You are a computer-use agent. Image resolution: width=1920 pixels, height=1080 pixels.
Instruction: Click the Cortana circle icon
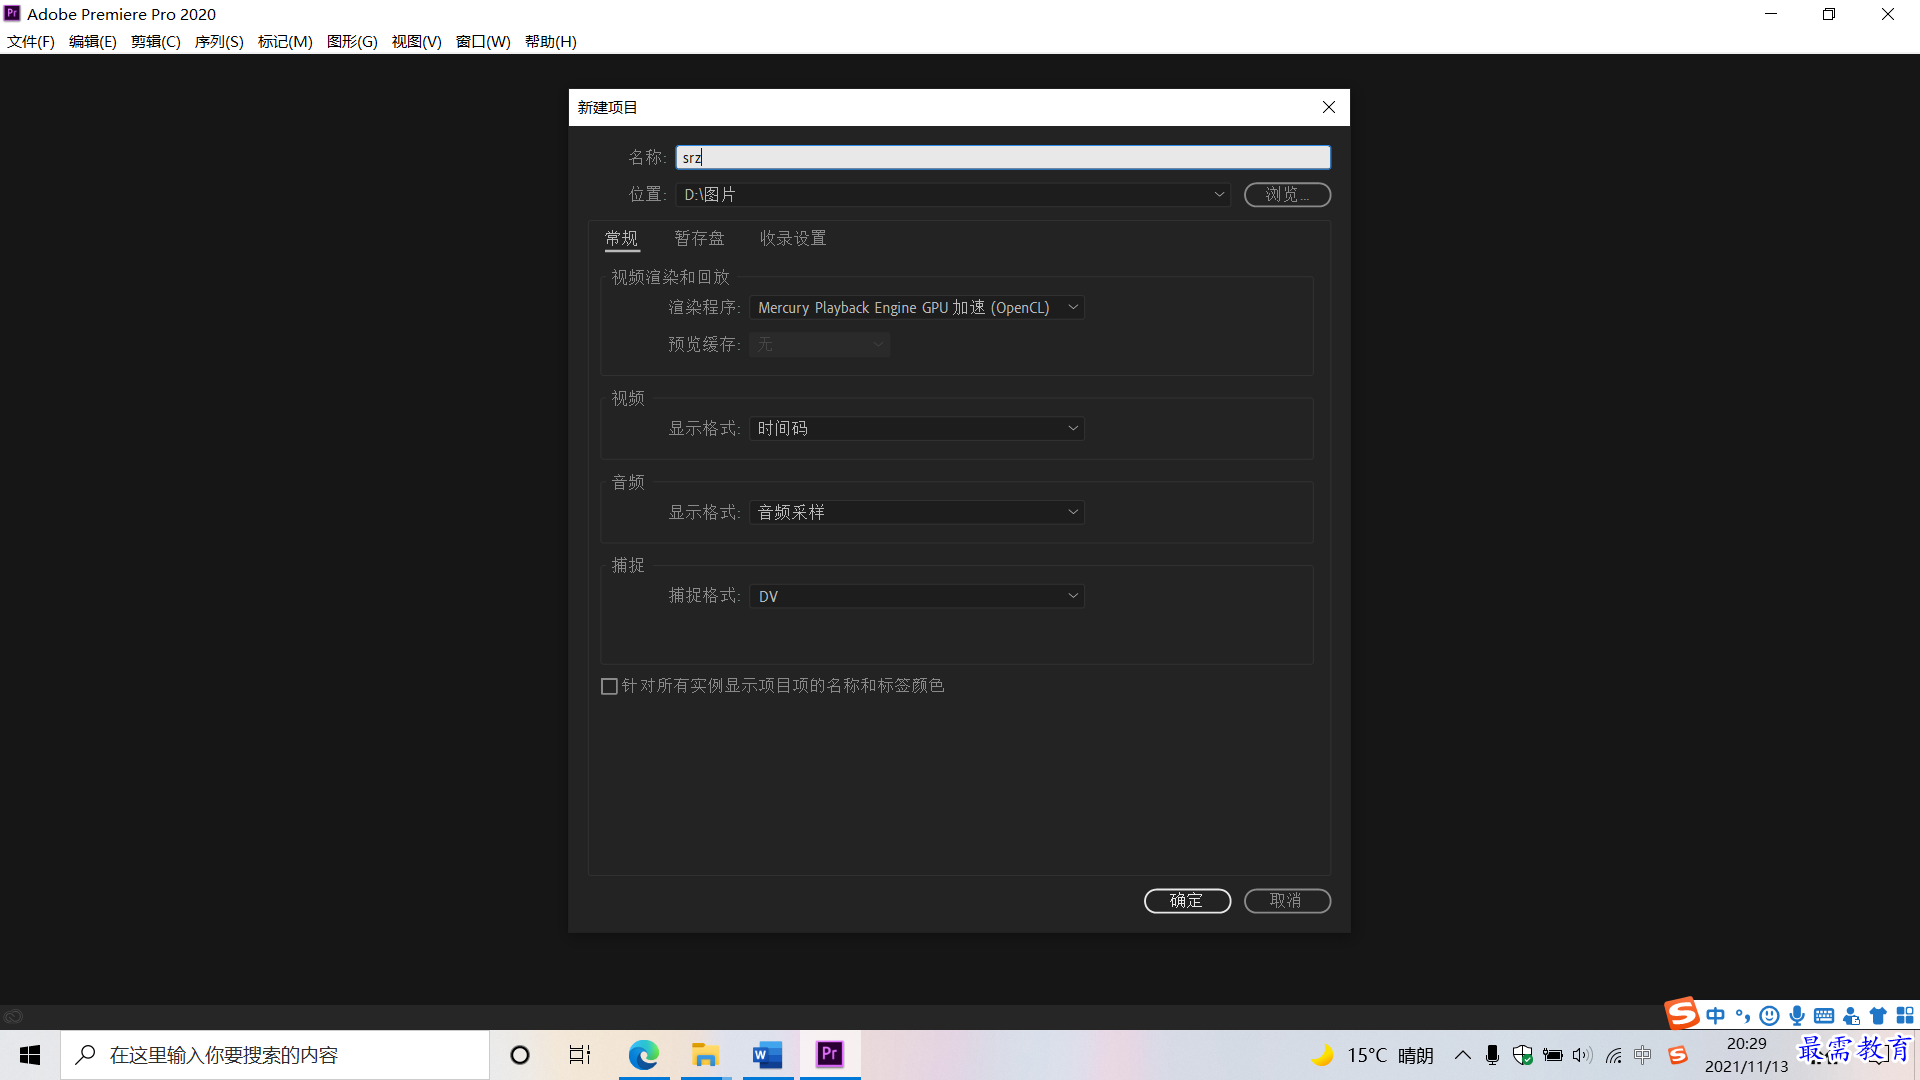[x=519, y=1054]
